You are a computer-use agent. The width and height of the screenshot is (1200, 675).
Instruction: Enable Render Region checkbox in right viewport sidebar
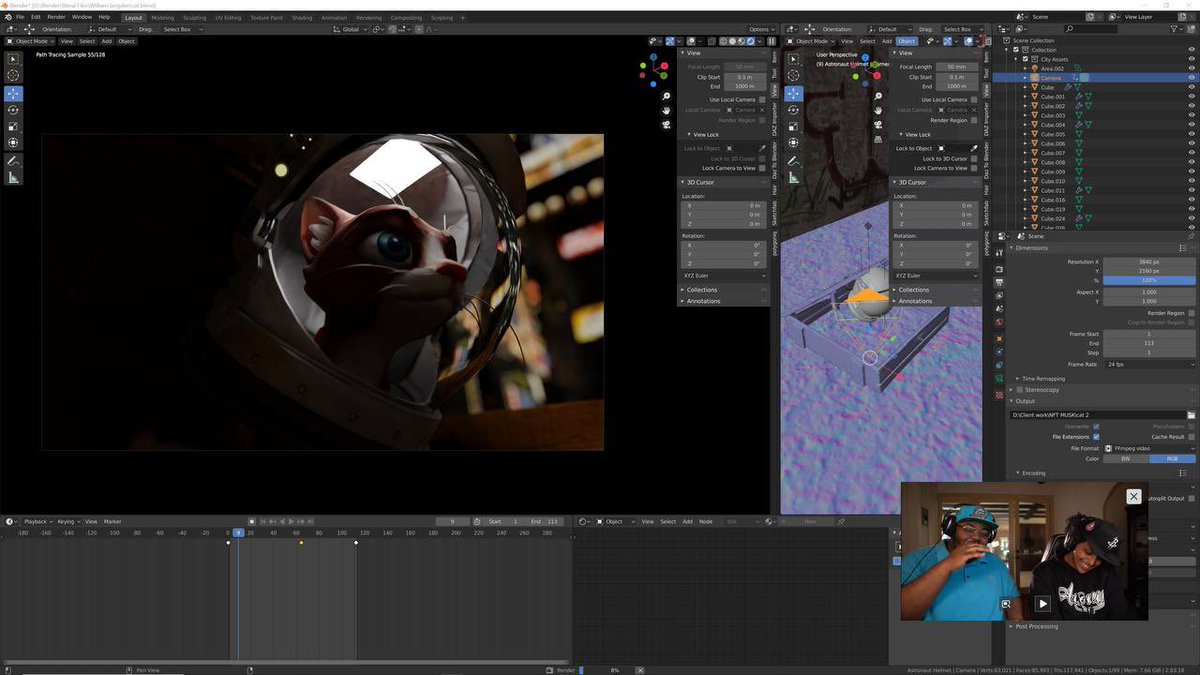pos(974,120)
